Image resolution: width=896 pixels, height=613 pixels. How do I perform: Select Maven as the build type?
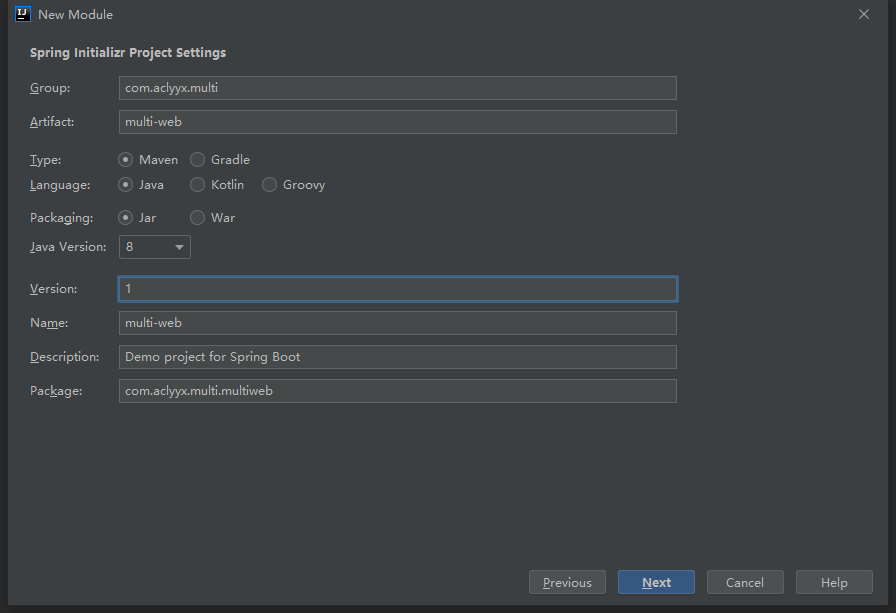coord(126,159)
